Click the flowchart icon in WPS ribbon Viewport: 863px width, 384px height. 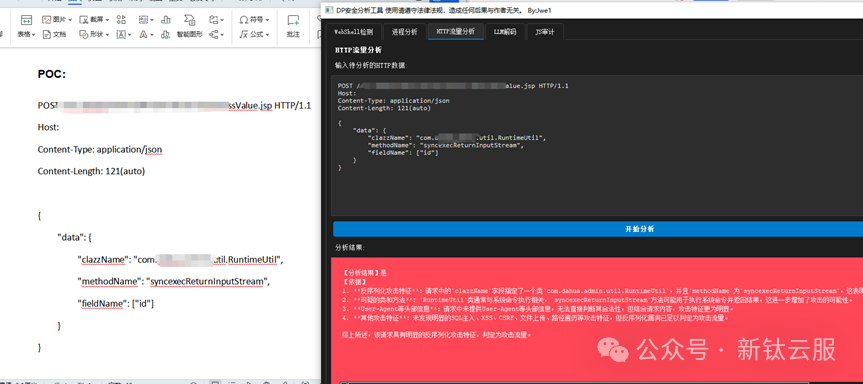[x=214, y=20]
